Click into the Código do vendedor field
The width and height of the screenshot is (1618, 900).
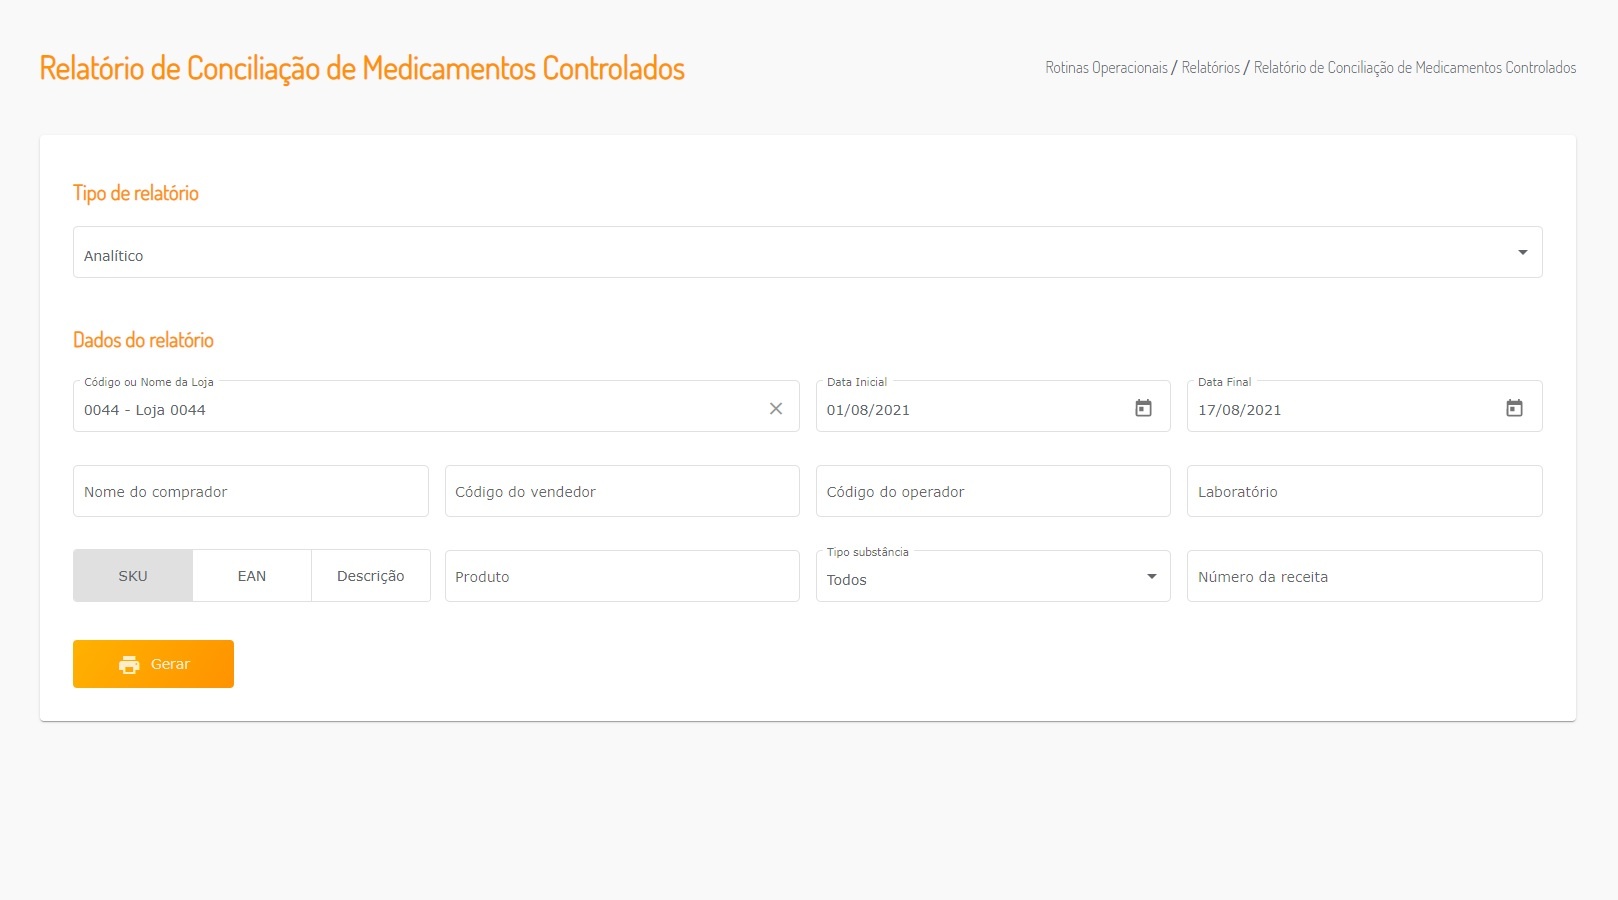click(x=622, y=491)
